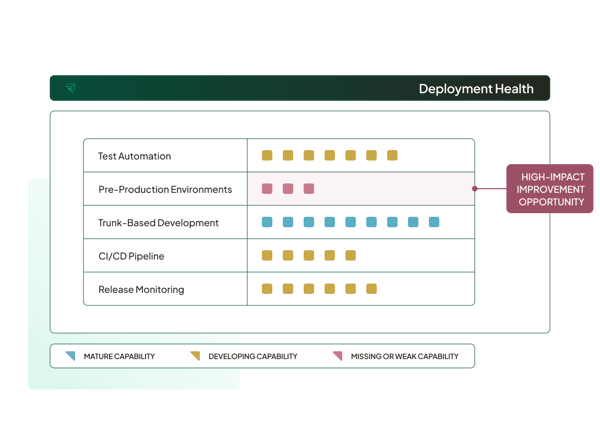Viewport: 600px width, 443px height.
Task: Click last blue square in Trunk-Based Development row
Action: [434, 222]
